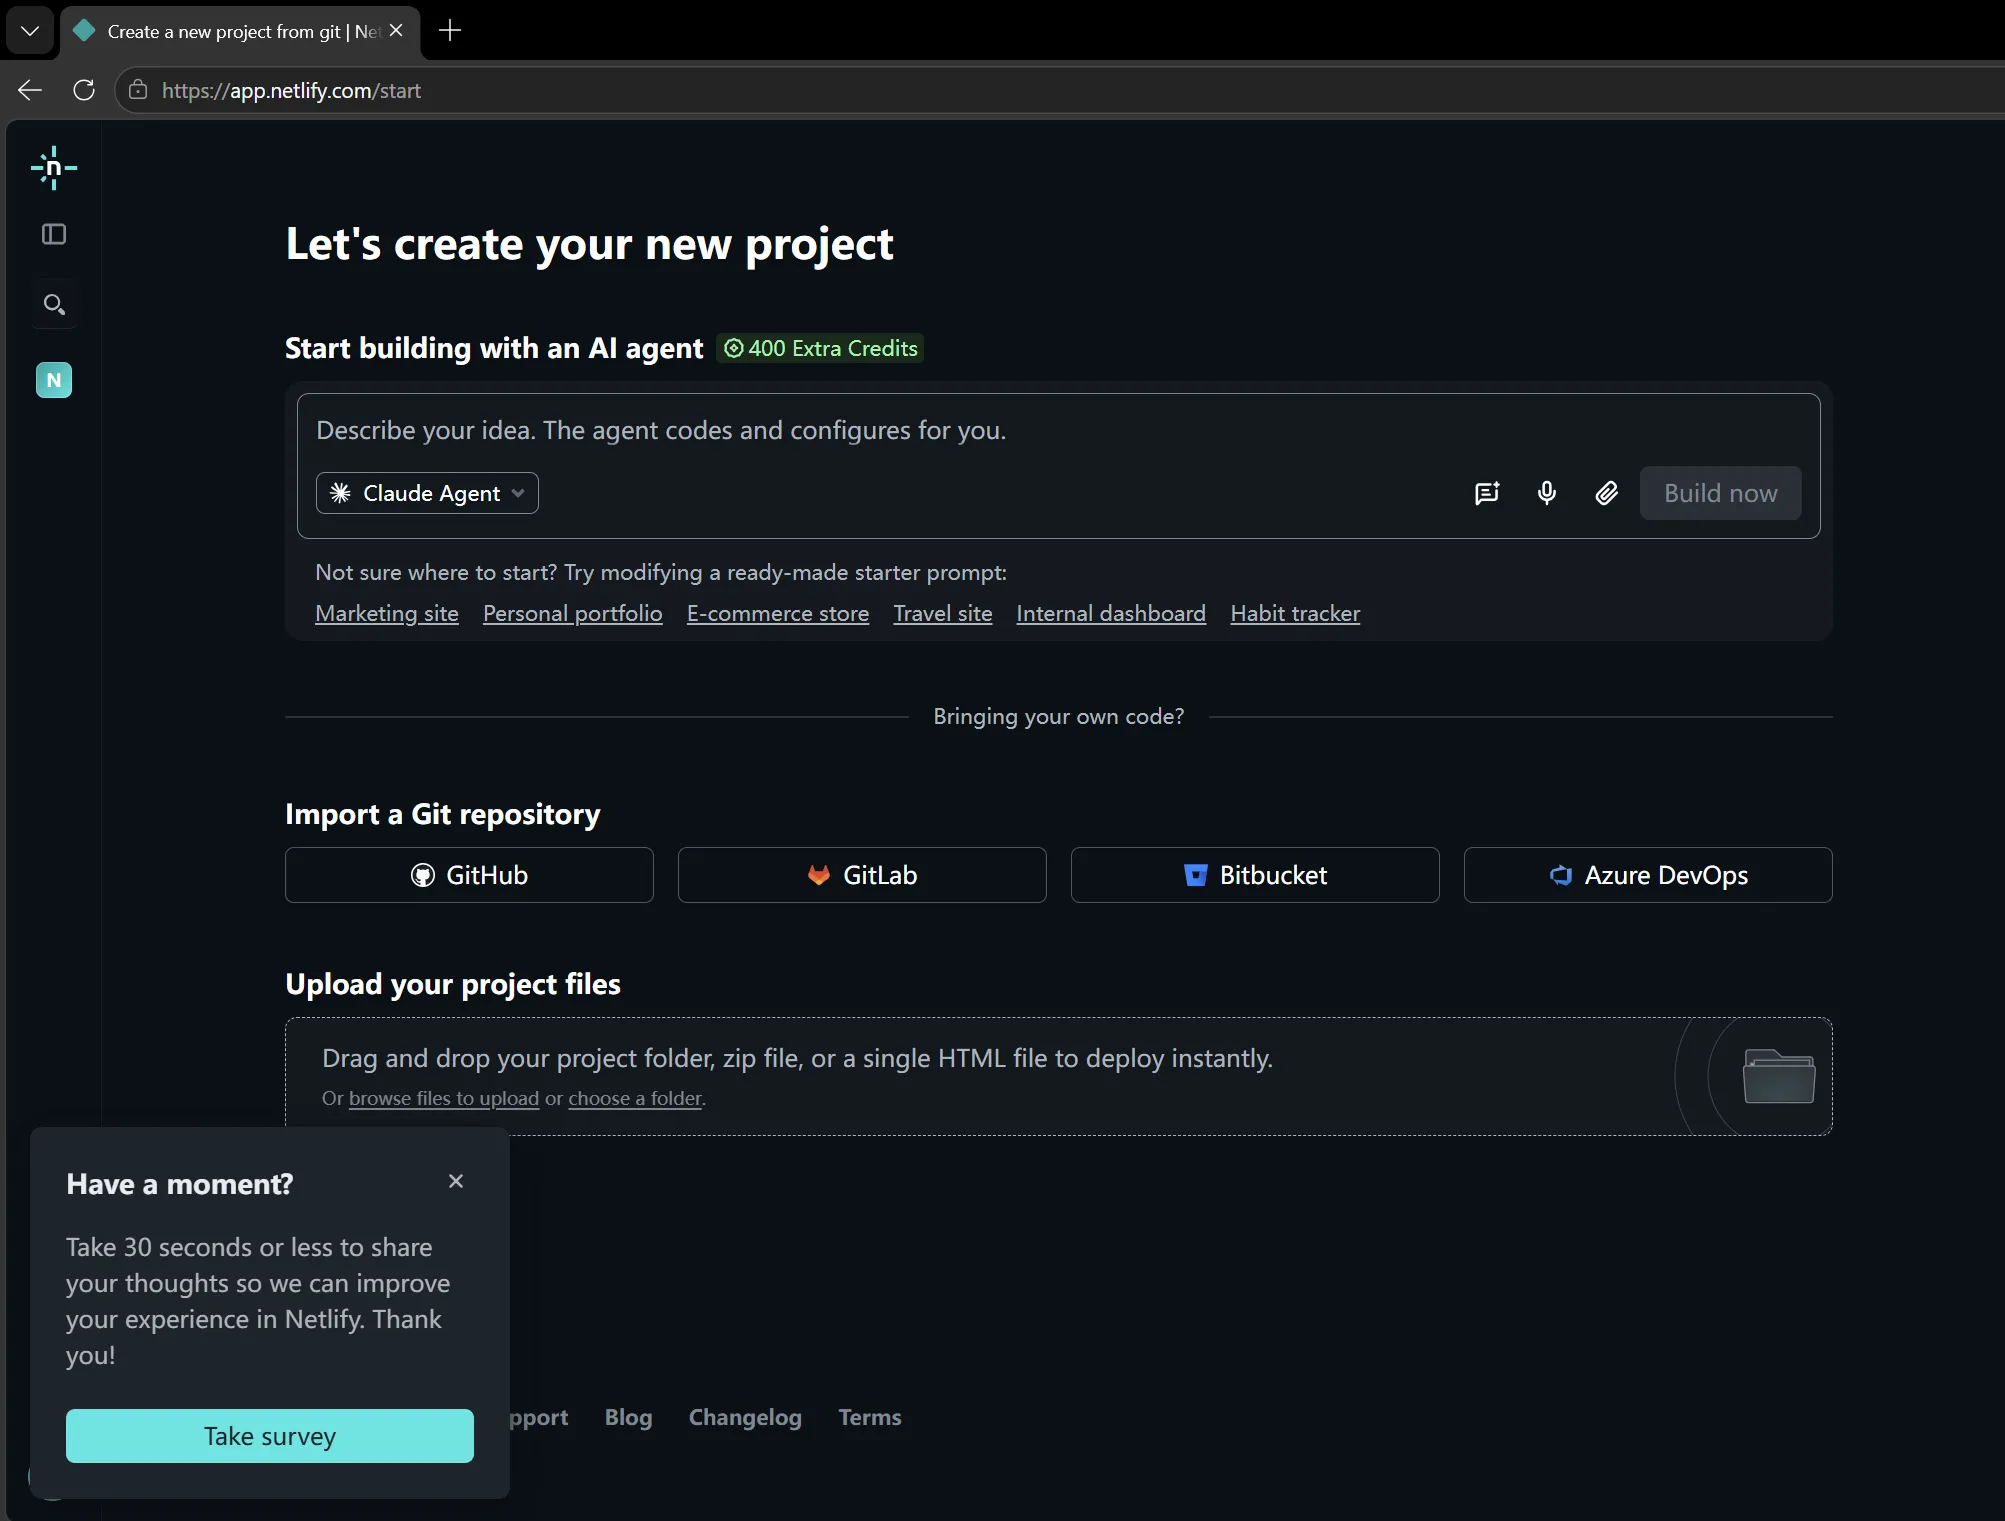This screenshot has width=2005, height=1521.
Task: Select the Habit tracker starter prompt
Action: coord(1295,613)
